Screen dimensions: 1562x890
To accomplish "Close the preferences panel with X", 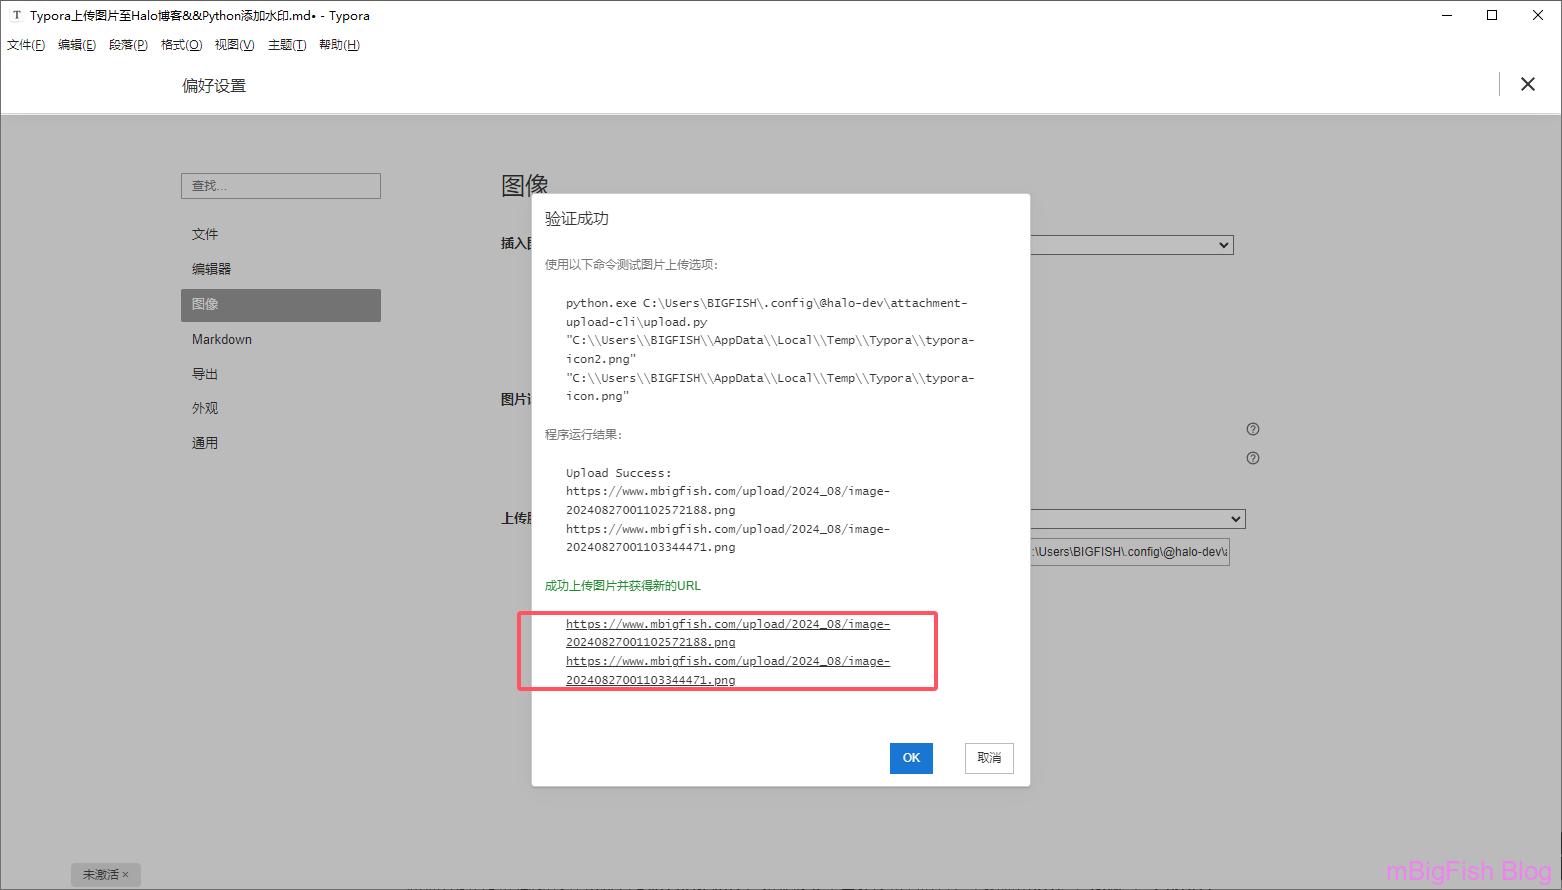I will 1528,85.
